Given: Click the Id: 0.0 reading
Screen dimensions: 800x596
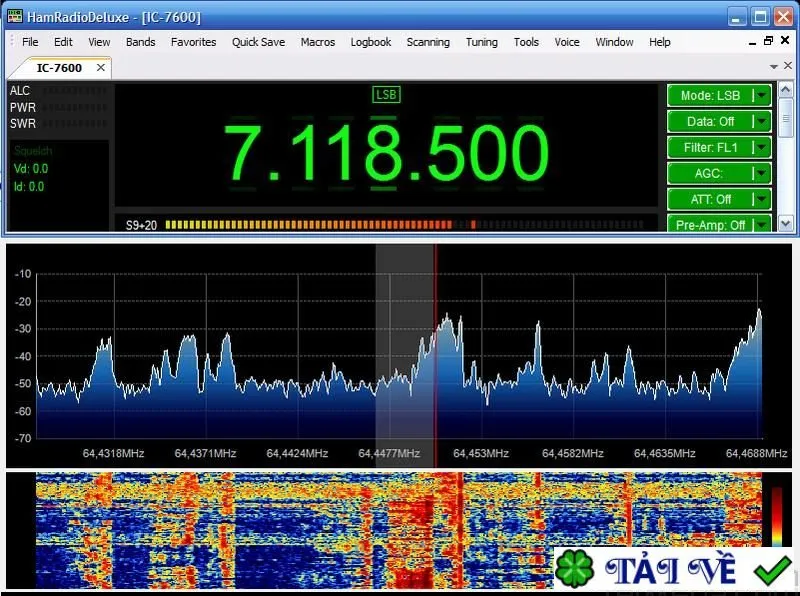Looking at the screenshot, I should [x=29, y=187].
